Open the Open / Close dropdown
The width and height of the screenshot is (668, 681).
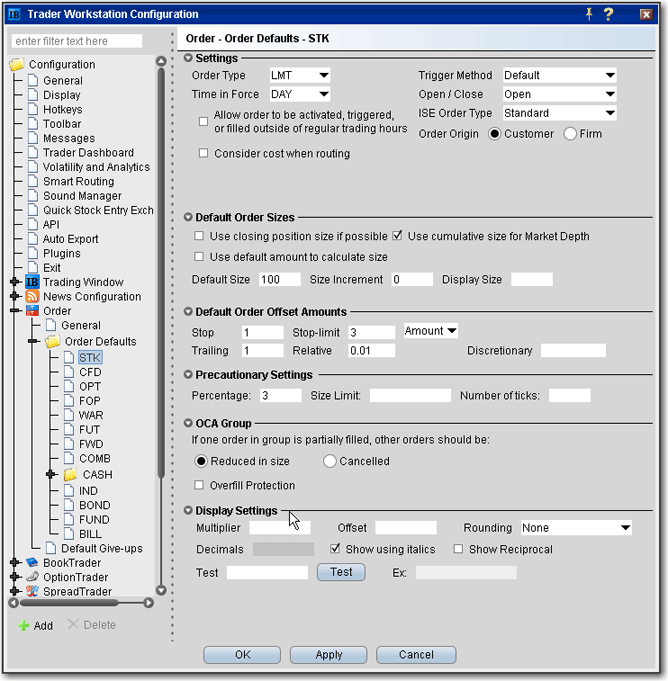(x=559, y=94)
